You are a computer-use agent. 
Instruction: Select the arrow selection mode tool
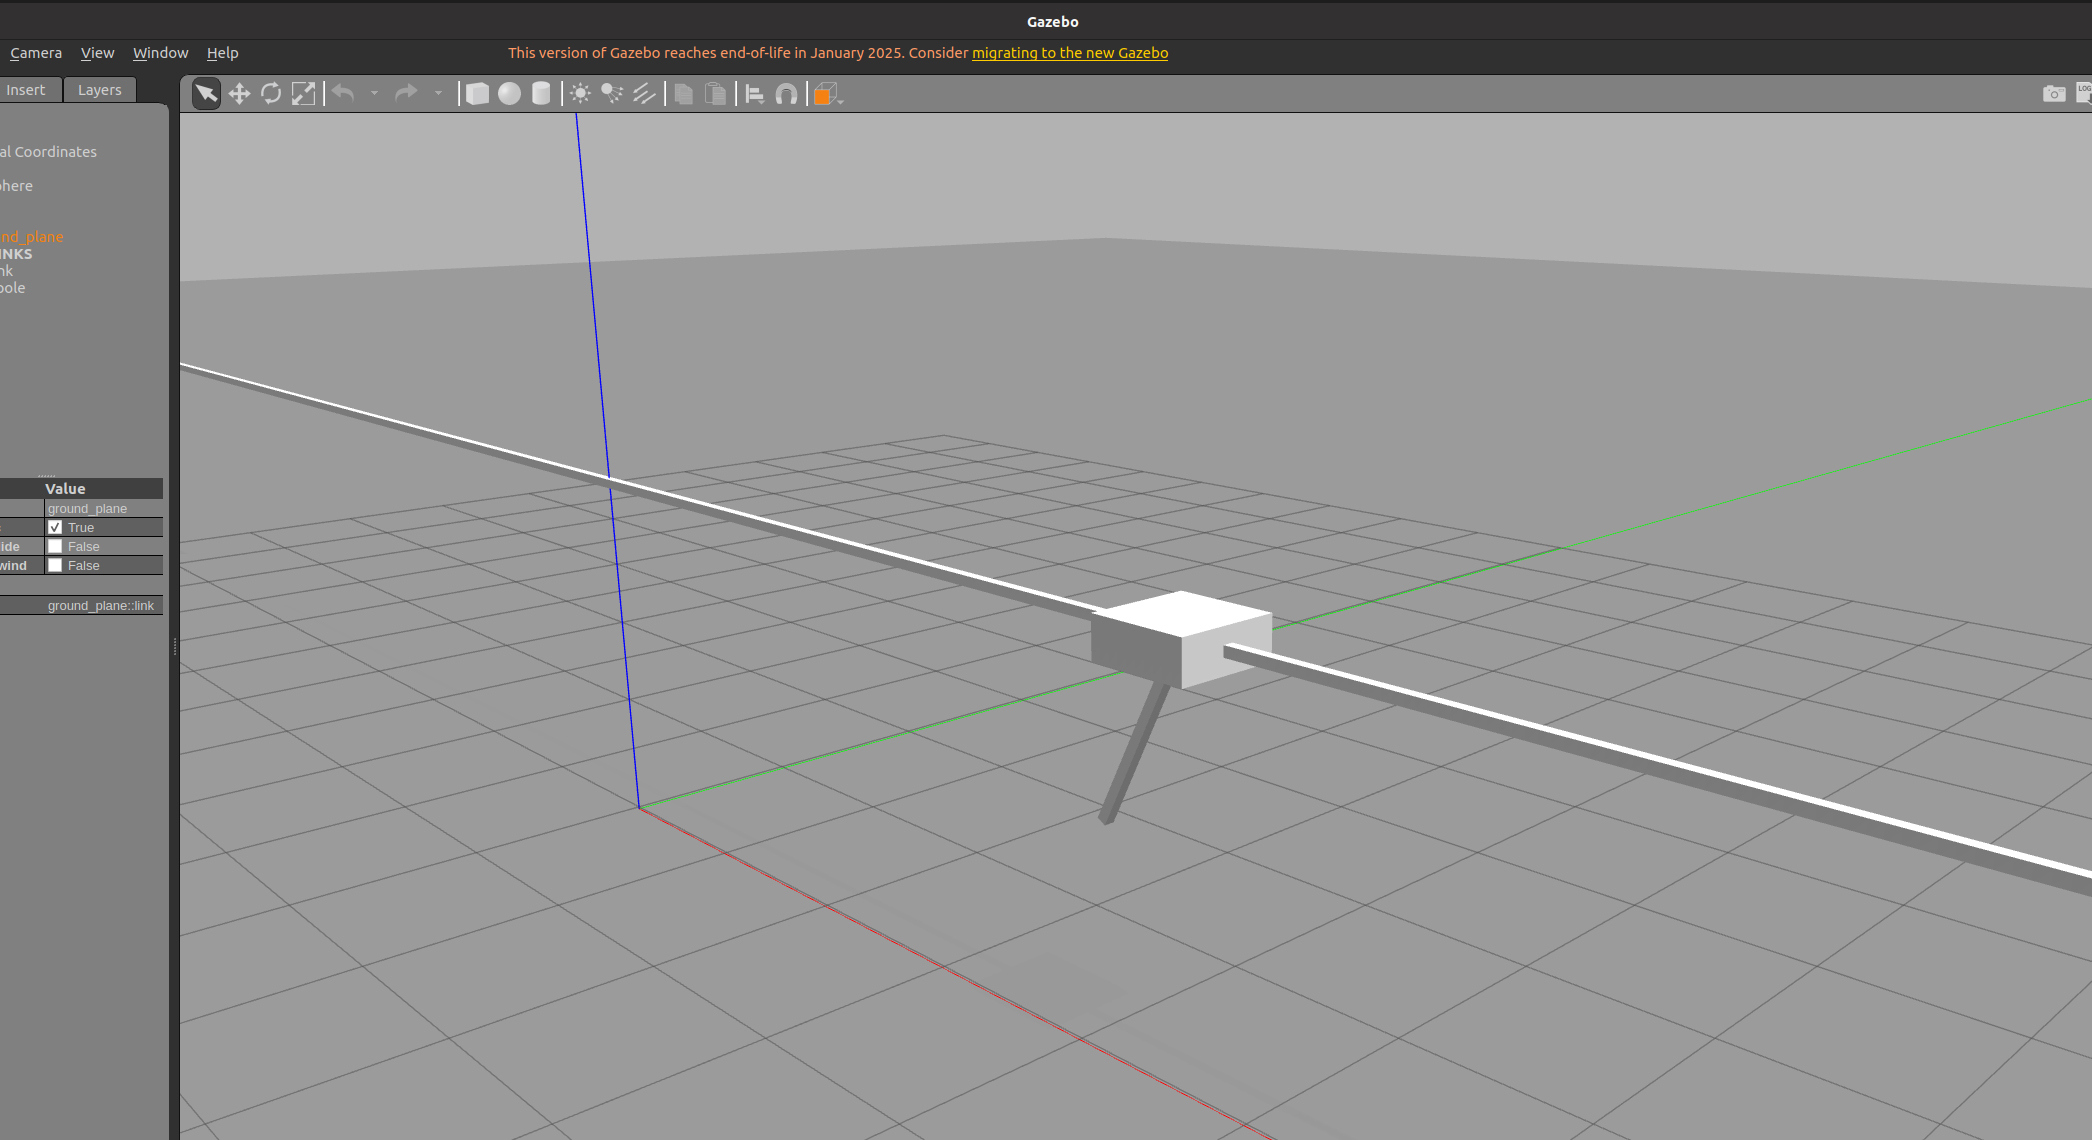click(x=206, y=94)
